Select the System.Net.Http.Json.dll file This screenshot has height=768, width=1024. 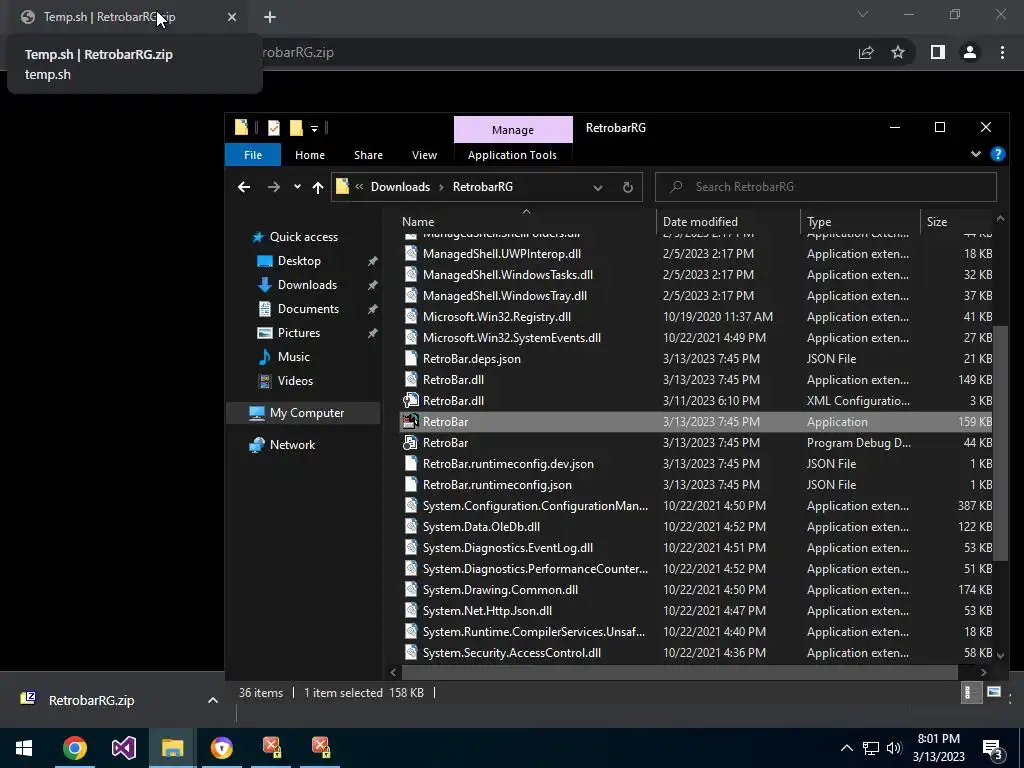coord(696,611)
